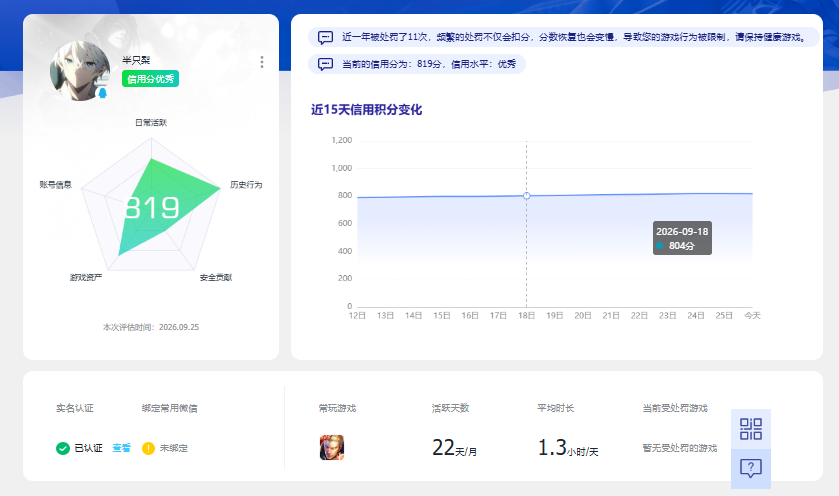Click the 今天 axis label

(752, 316)
